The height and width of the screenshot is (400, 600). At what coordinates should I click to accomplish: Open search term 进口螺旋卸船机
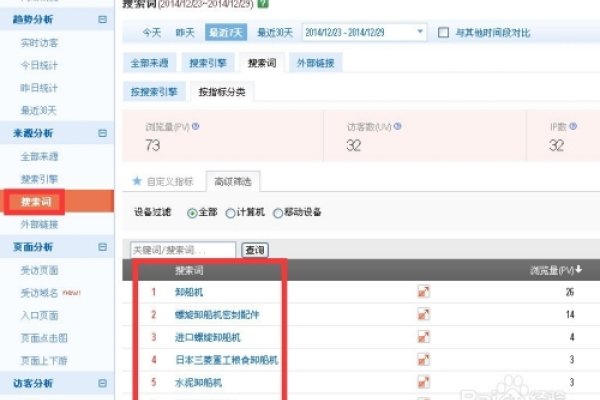(x=208, y=337)
